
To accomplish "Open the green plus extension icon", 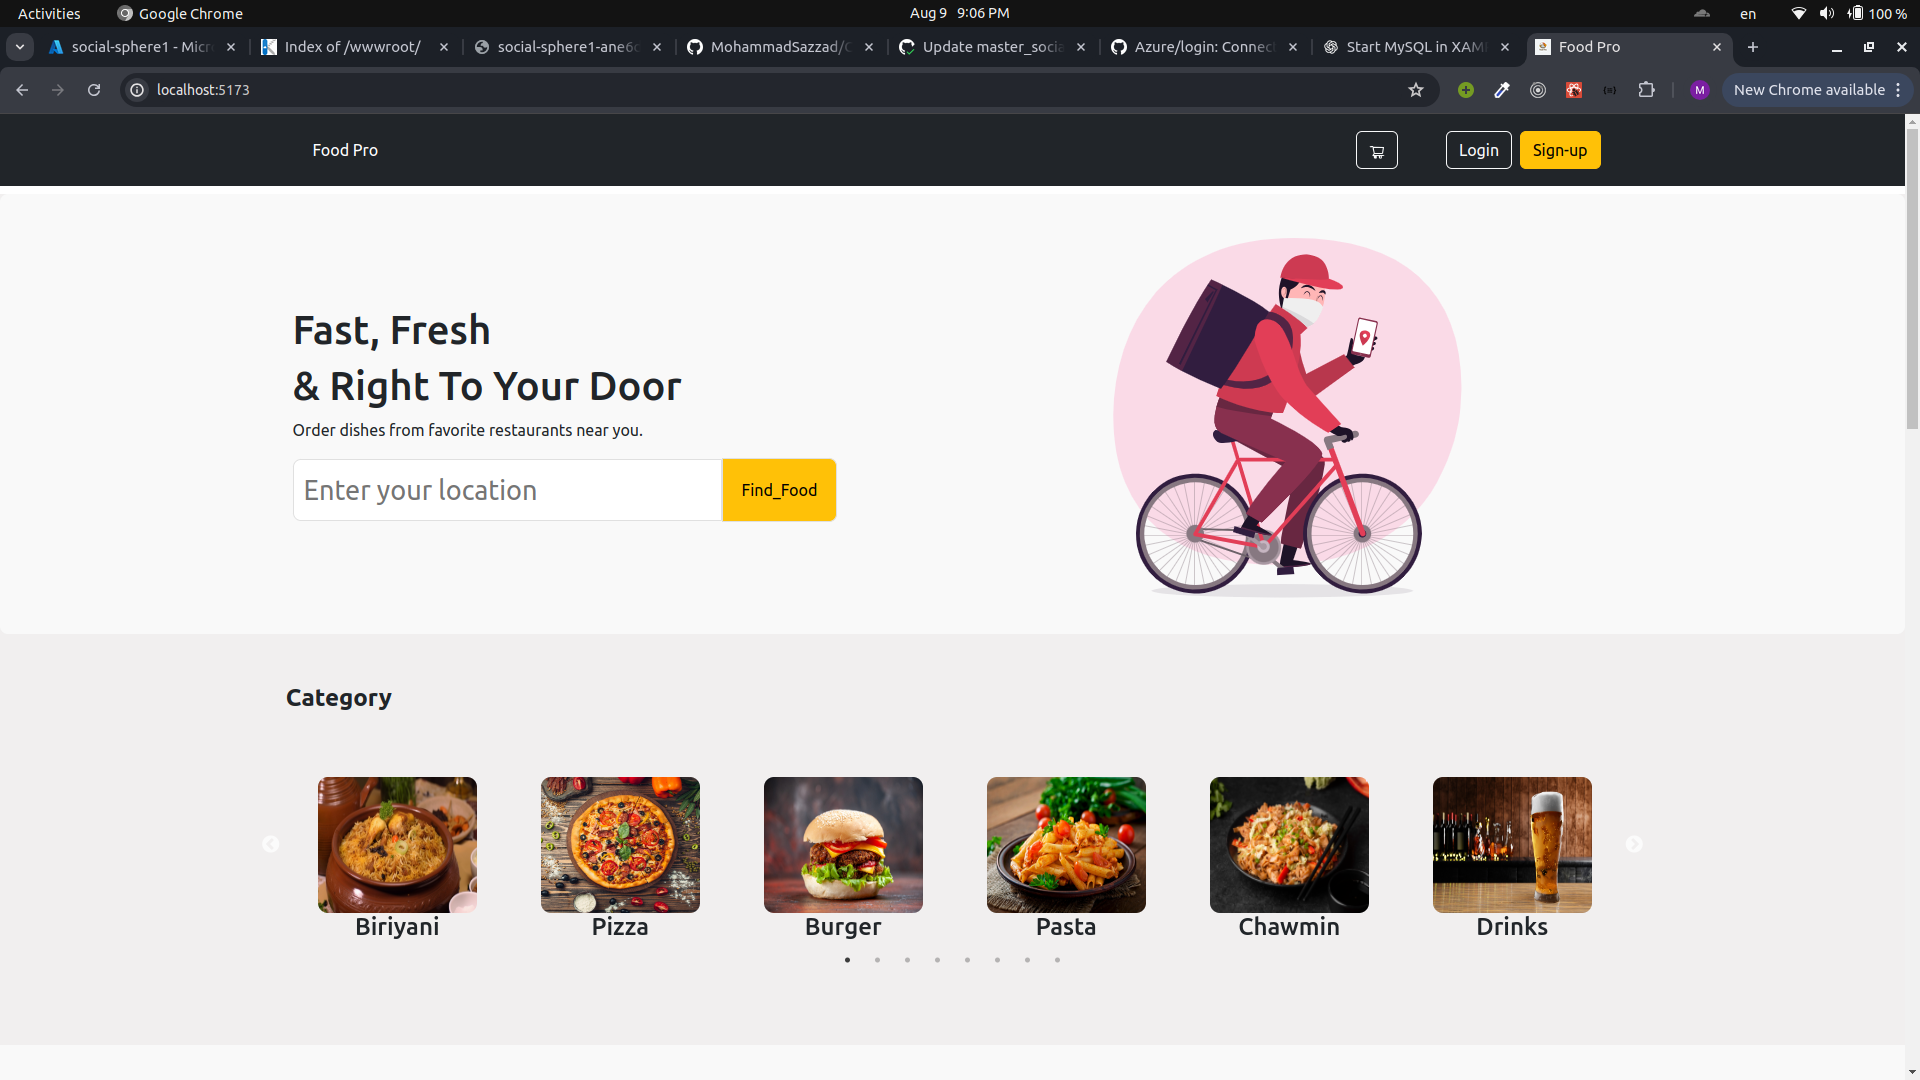I will (1466, 90).
